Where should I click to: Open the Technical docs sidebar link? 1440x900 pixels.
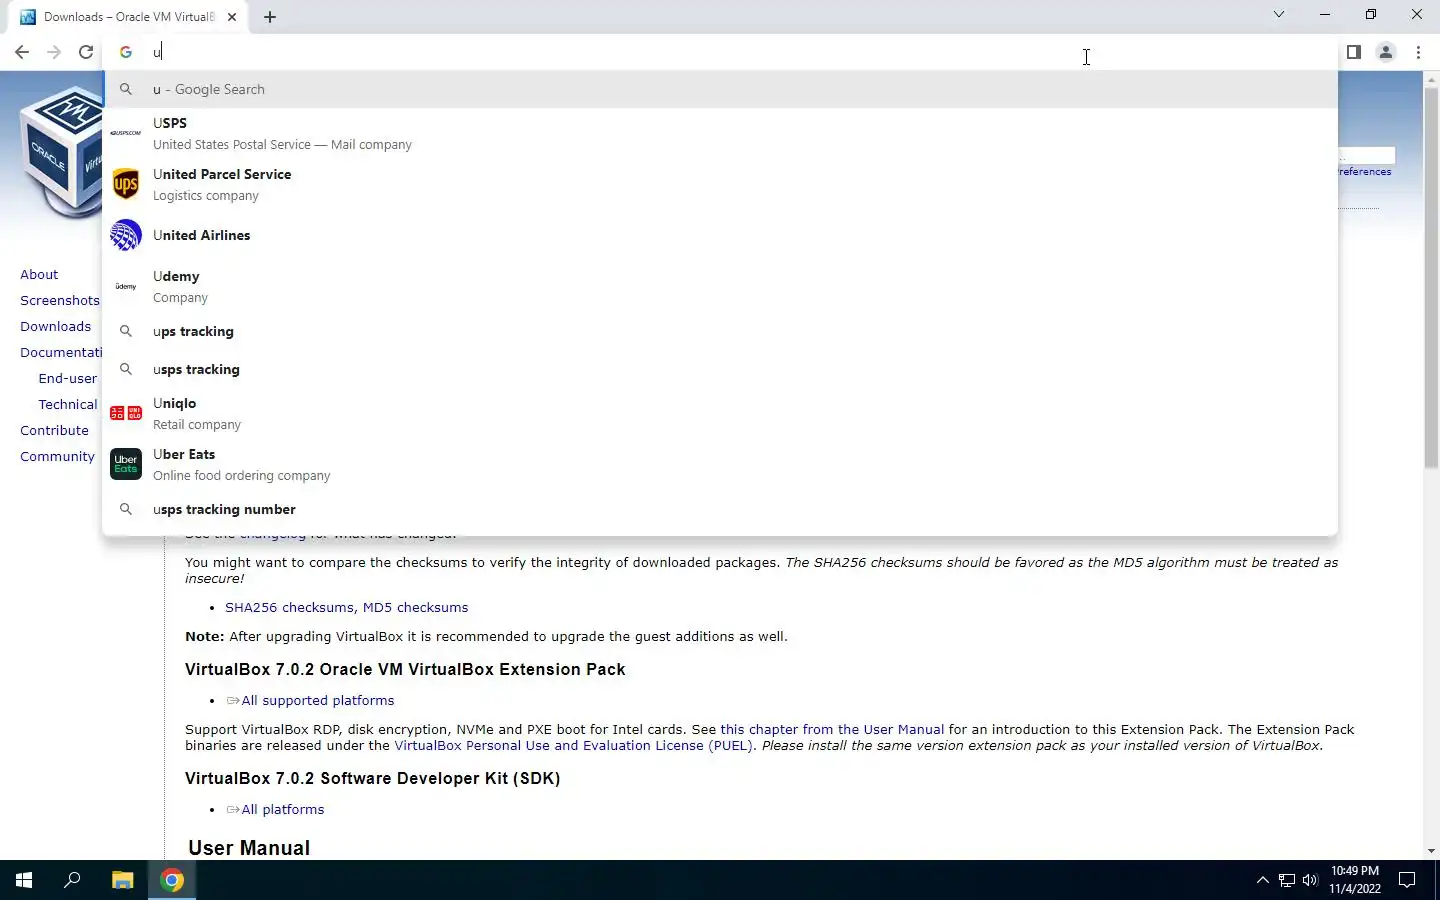point(68,404)
